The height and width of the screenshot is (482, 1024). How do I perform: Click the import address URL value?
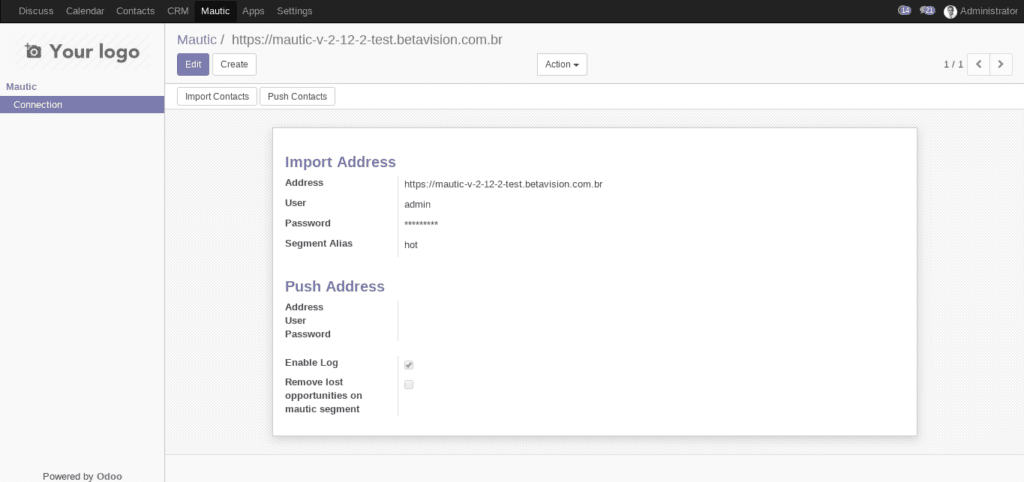pyautogui.click(x=504, y=185)
